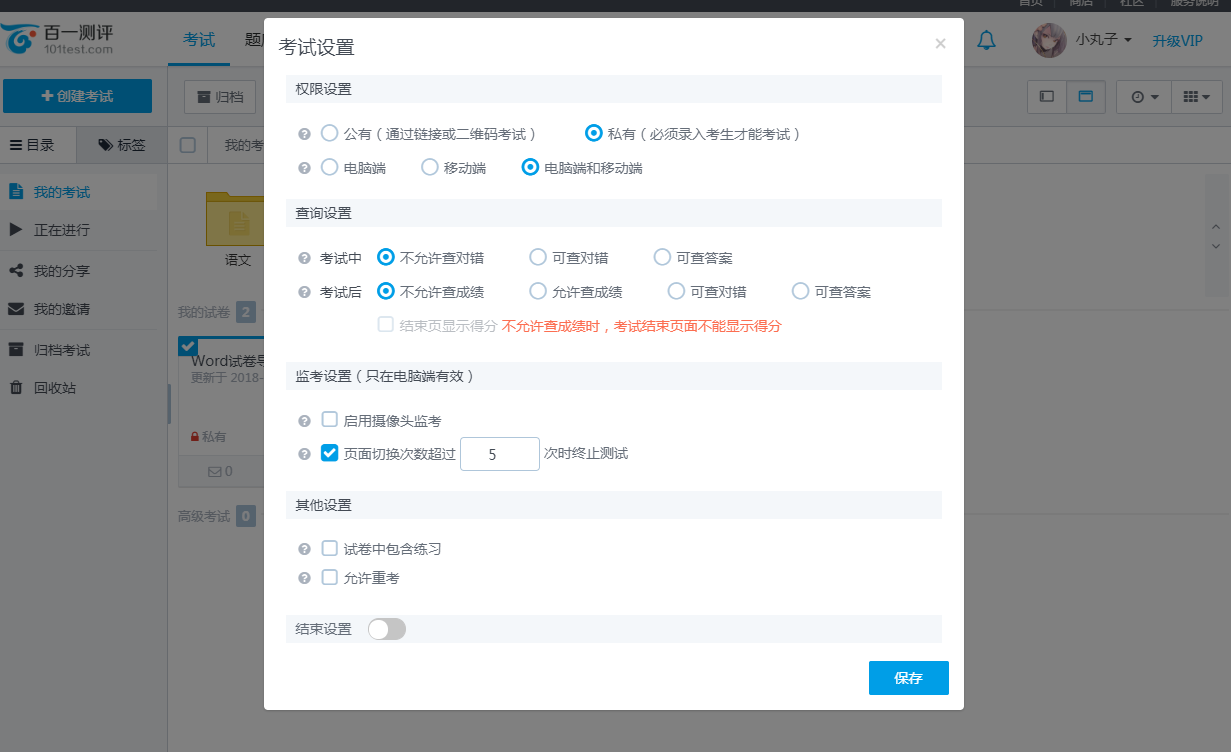Screen dimensions: 1231x752
Task: Select 考试中 不允许查对错 radio
Action: (x=386, y=258)
